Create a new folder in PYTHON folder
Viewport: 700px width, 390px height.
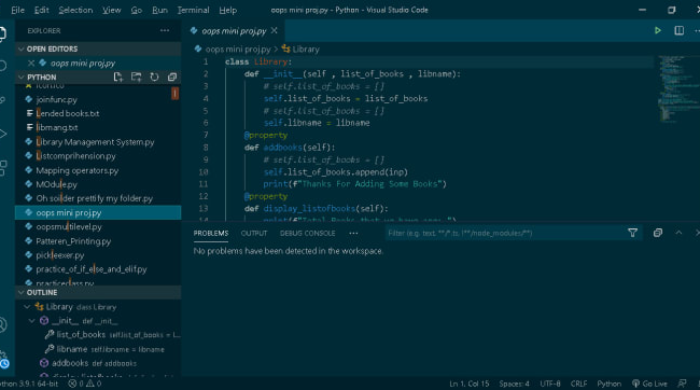136,77
